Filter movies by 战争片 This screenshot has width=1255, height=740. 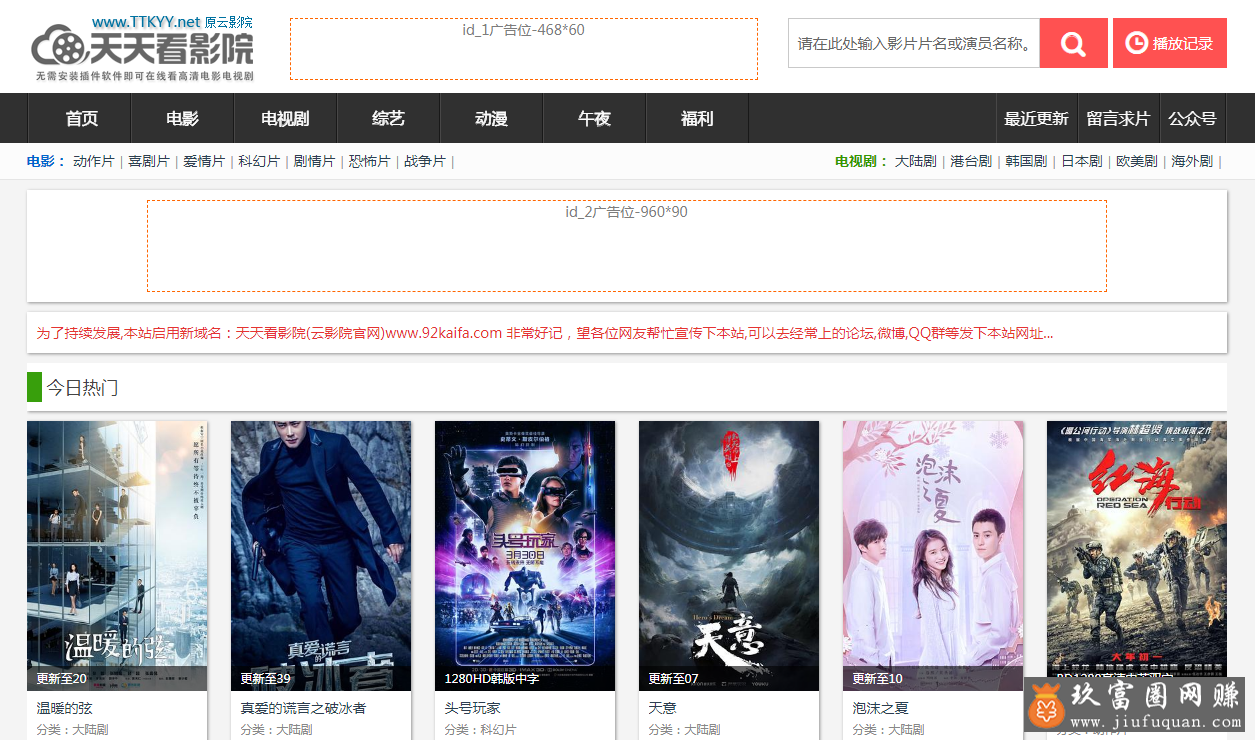(x=425, y=161)
